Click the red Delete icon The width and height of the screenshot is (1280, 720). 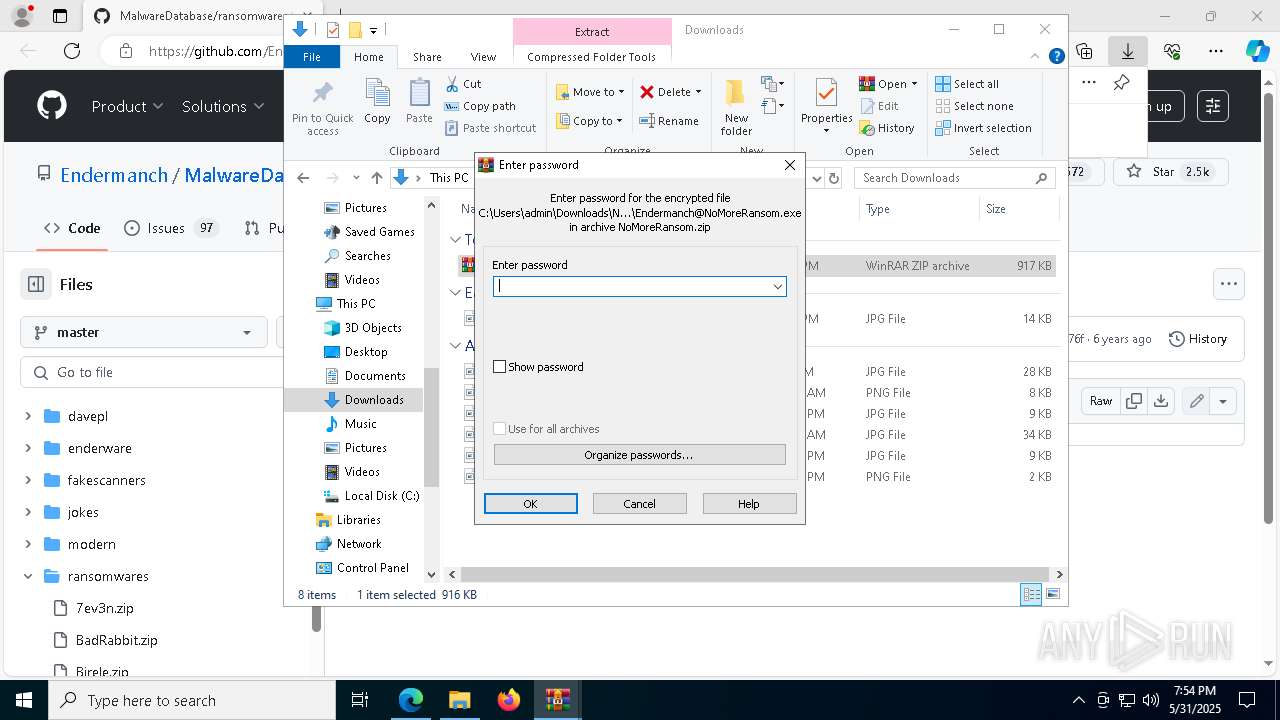[647, 92]
